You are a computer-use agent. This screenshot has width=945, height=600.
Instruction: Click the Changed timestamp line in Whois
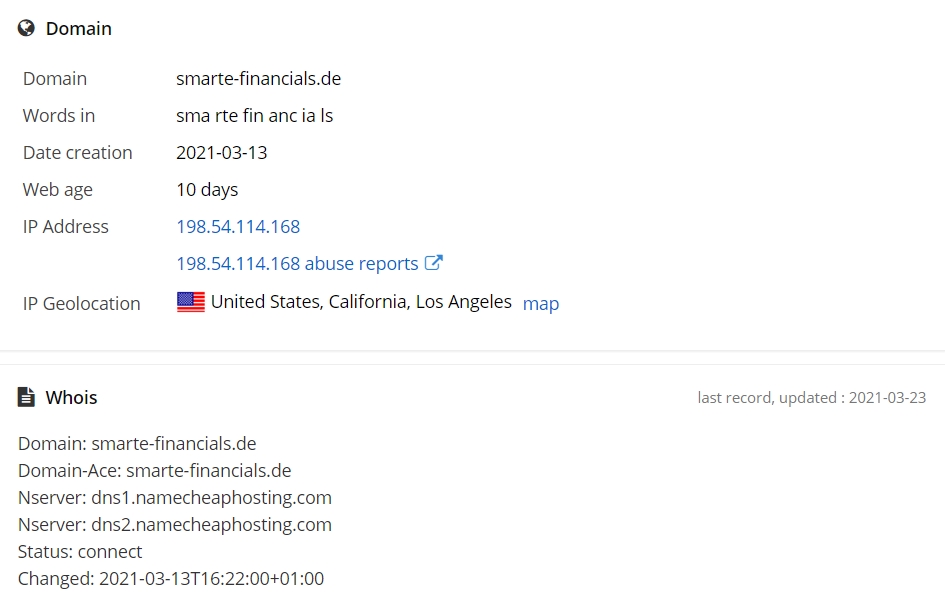pos(171,579)
